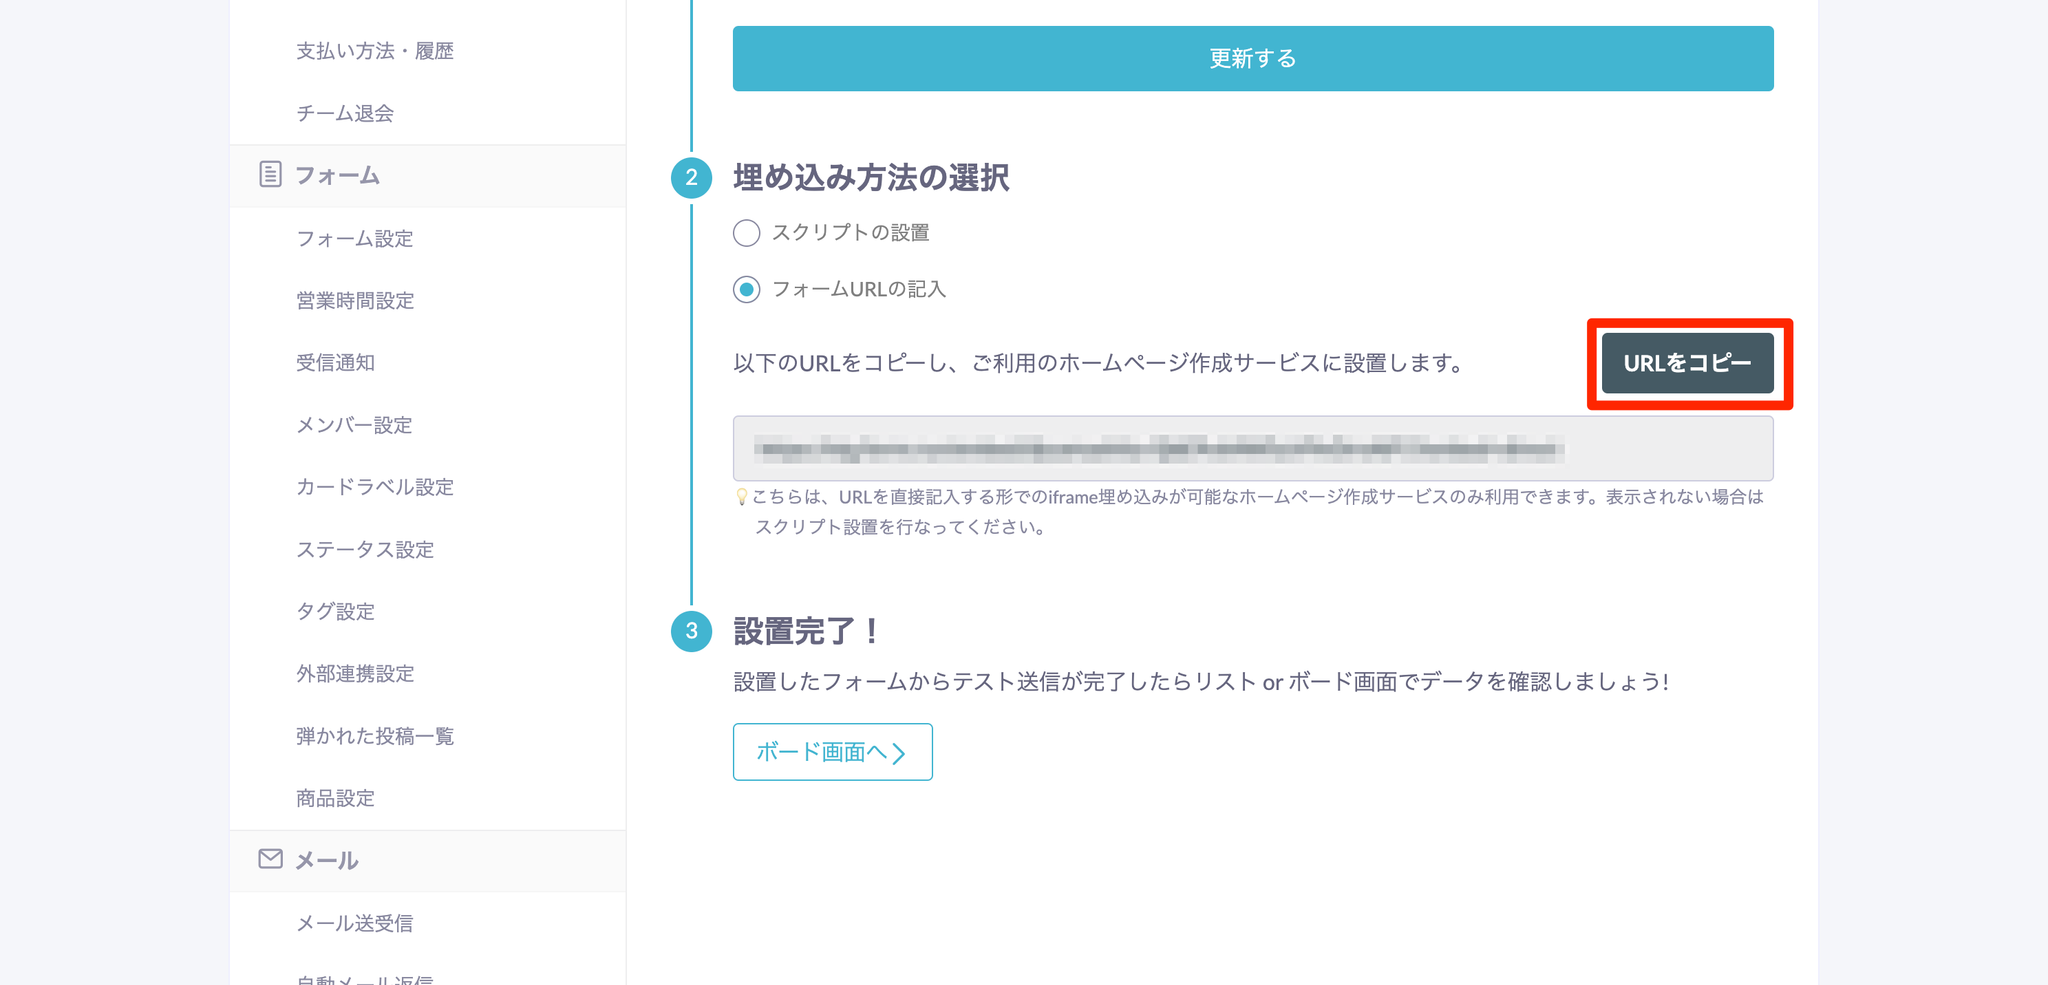The width and height of the screenshot is (2048, 985).
Task: Click the フォームURLの記入 option label
Action: coord(859,290)
